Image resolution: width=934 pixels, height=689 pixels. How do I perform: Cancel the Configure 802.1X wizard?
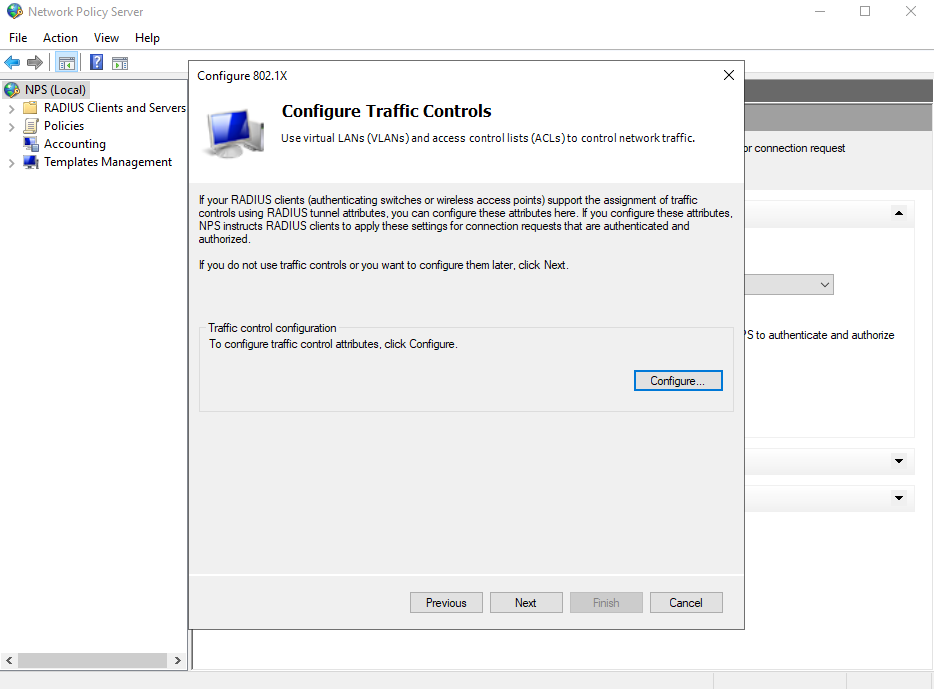pos(686,603)
